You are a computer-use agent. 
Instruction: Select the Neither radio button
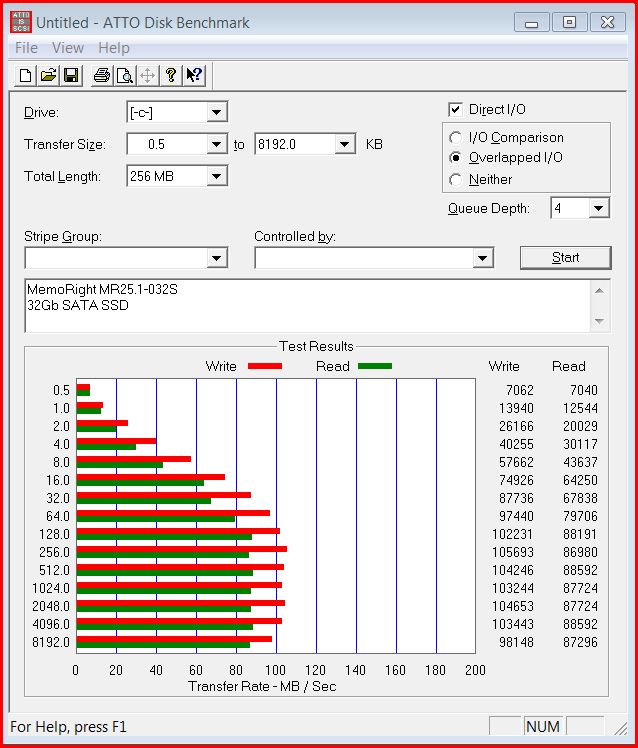coord(455,180)
